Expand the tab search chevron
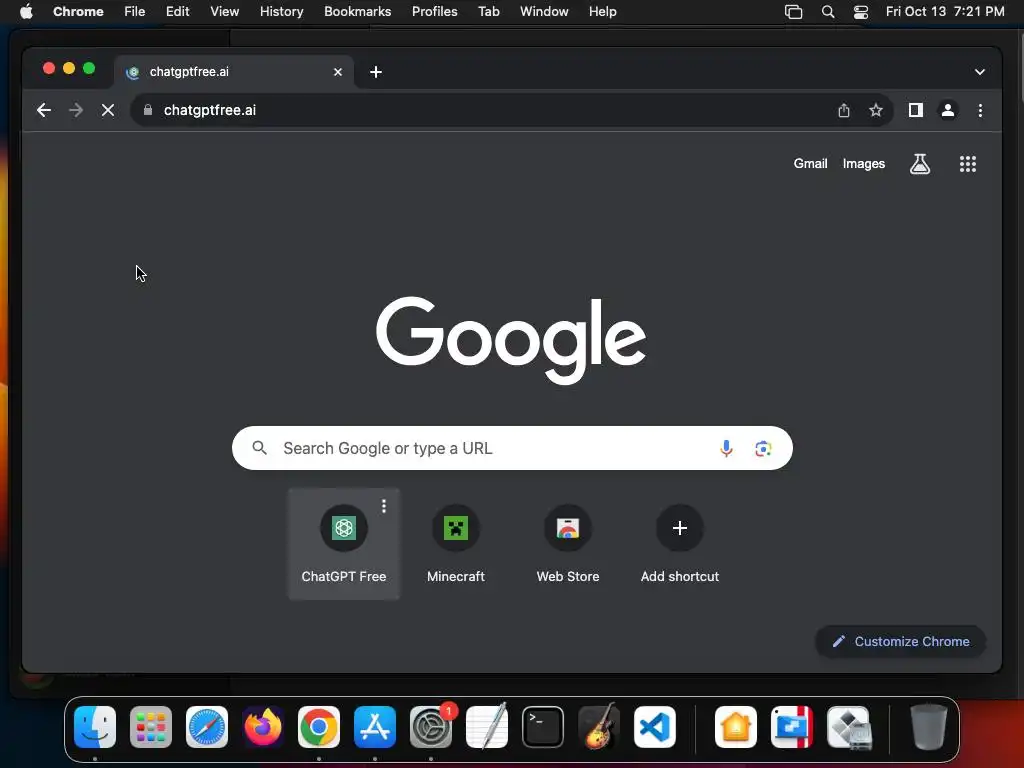Image resolution: width=1024 pixels, height=768 pixels. [980, 72]
